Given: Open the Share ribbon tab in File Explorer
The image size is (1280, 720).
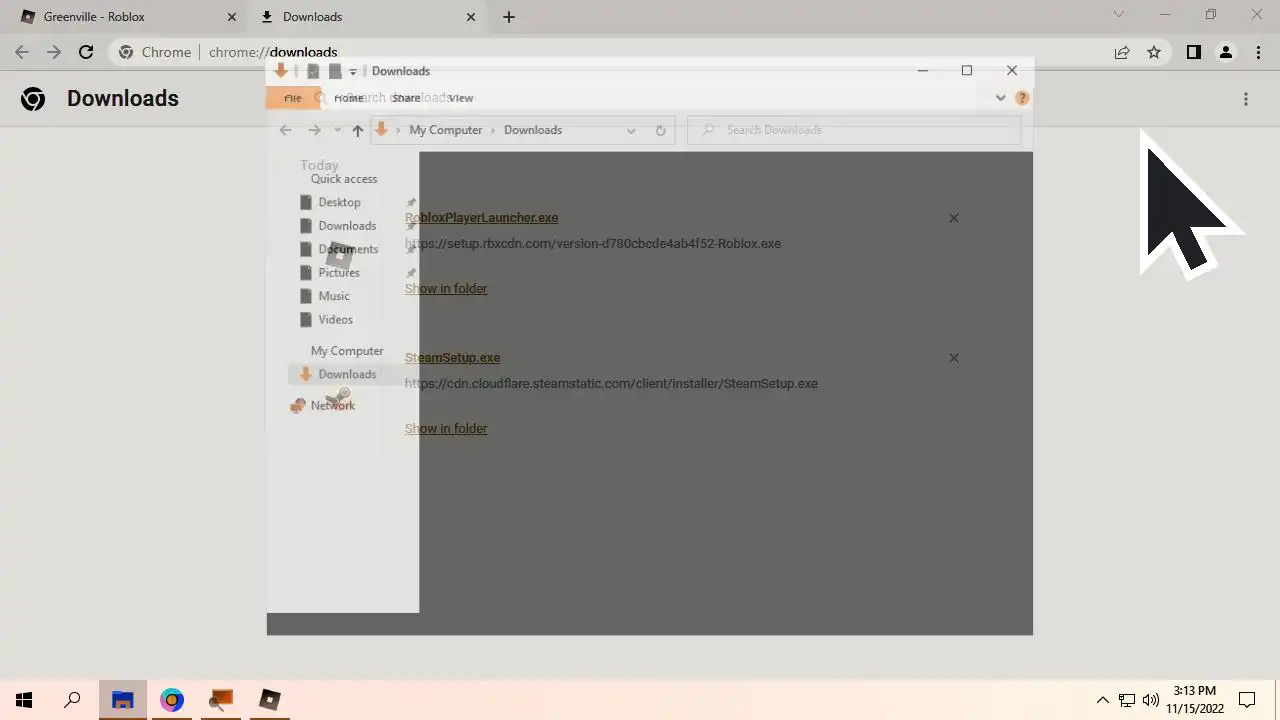Looking at the screenshot, I should click(x=406, y=98).
